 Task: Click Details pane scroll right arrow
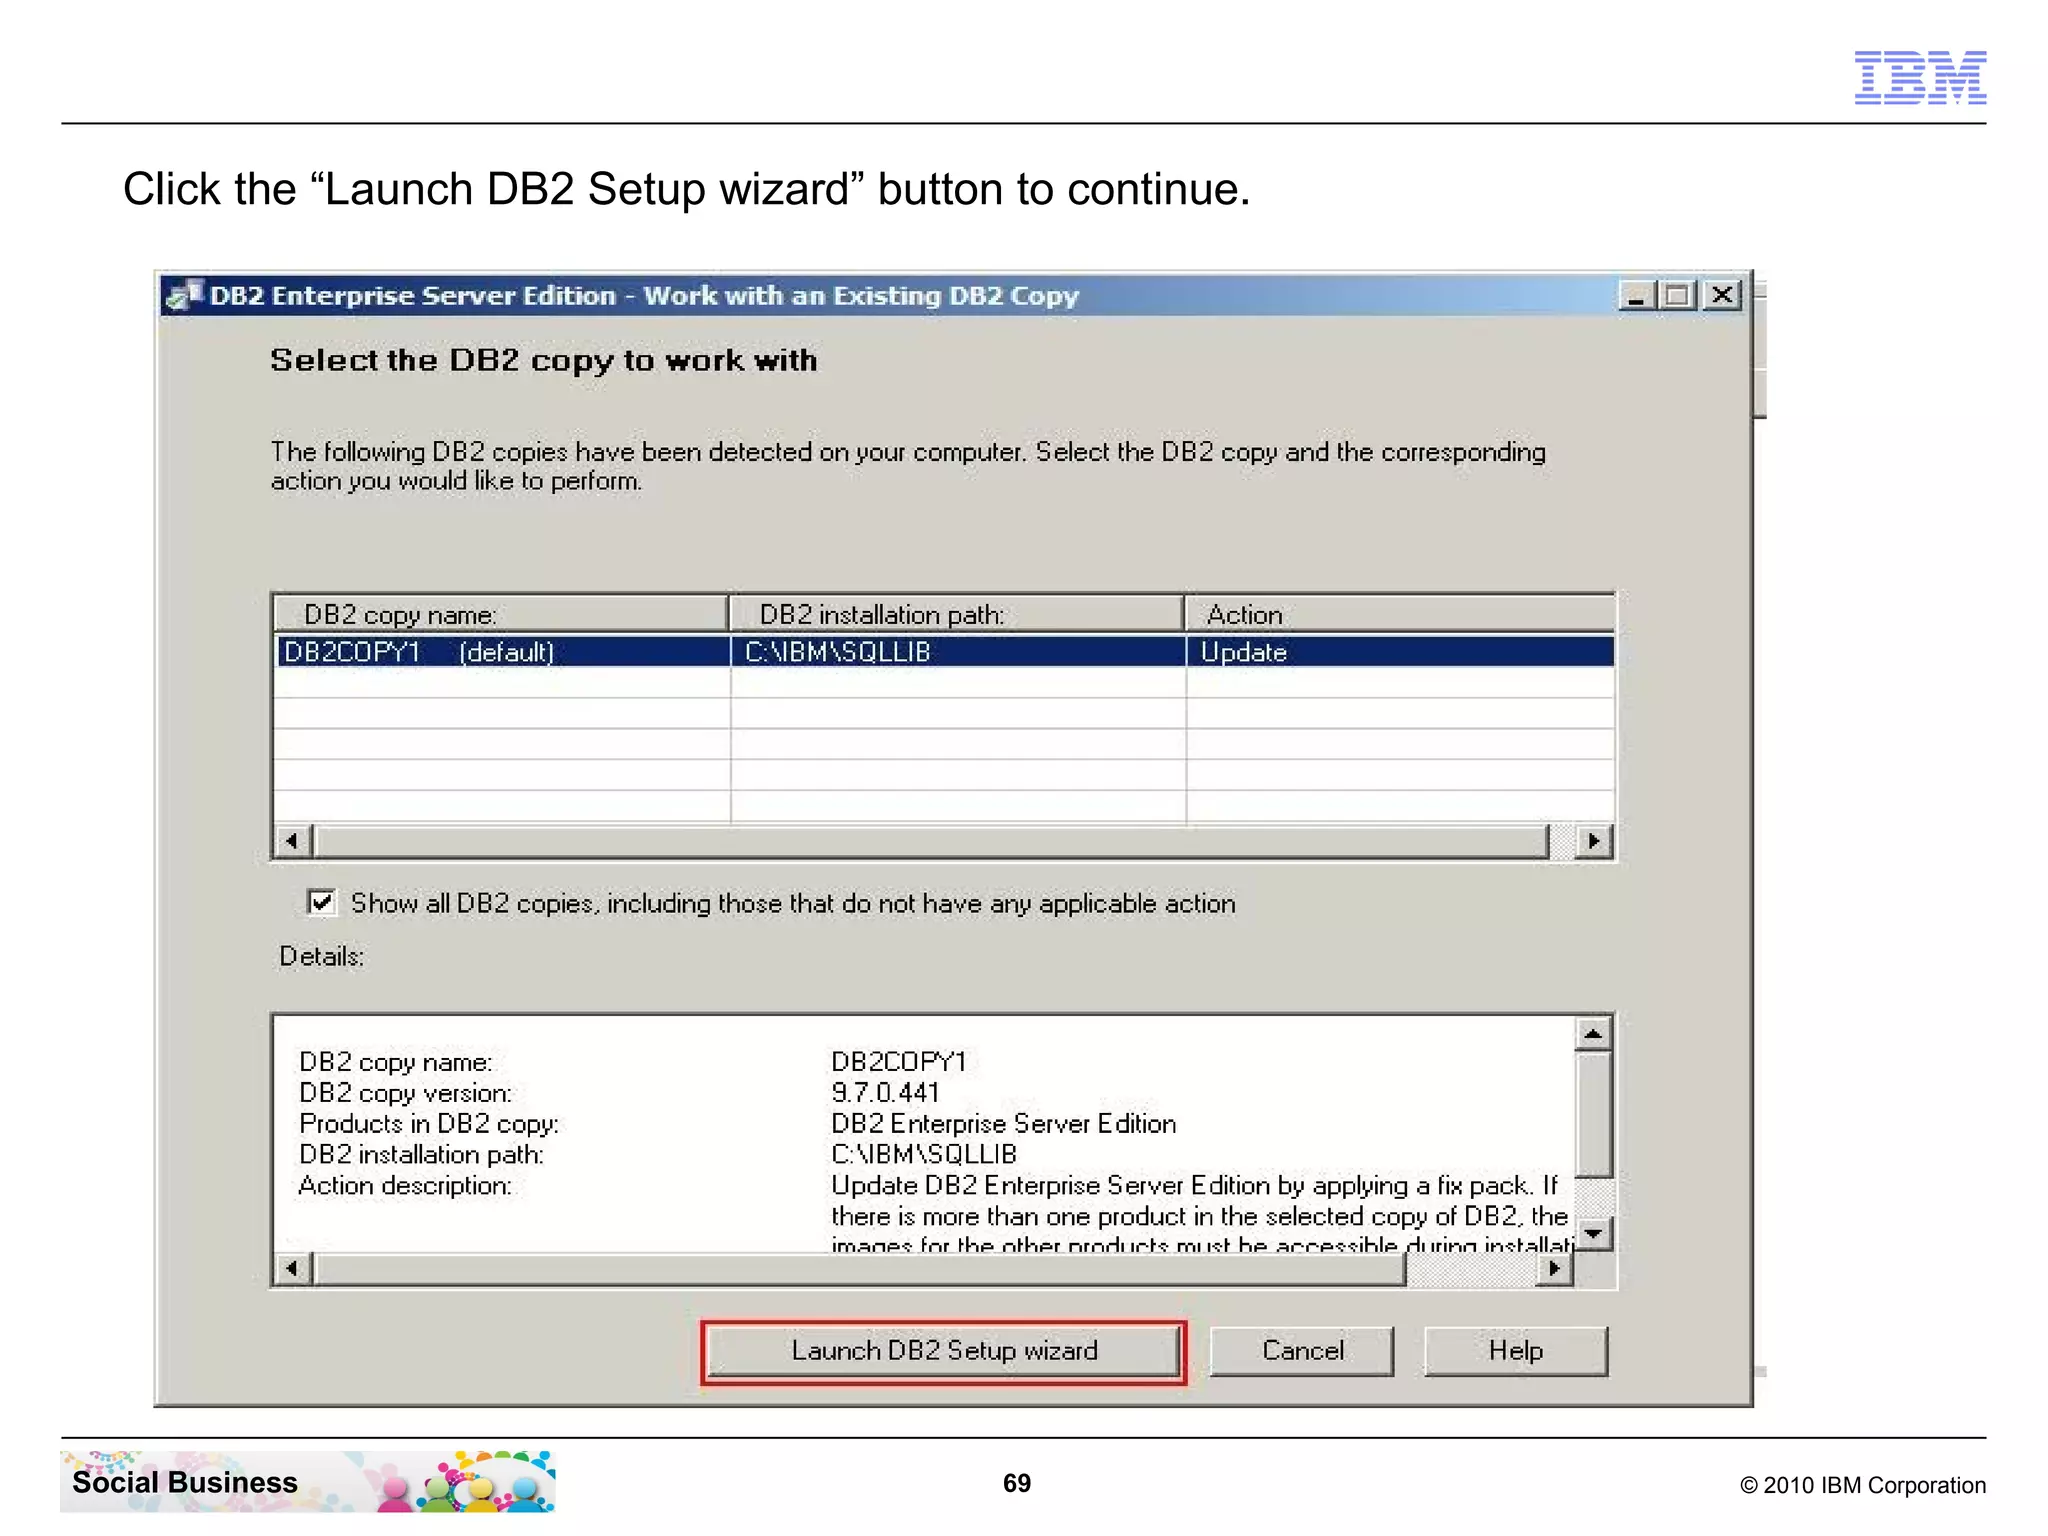click(x=1554, y=1269)
